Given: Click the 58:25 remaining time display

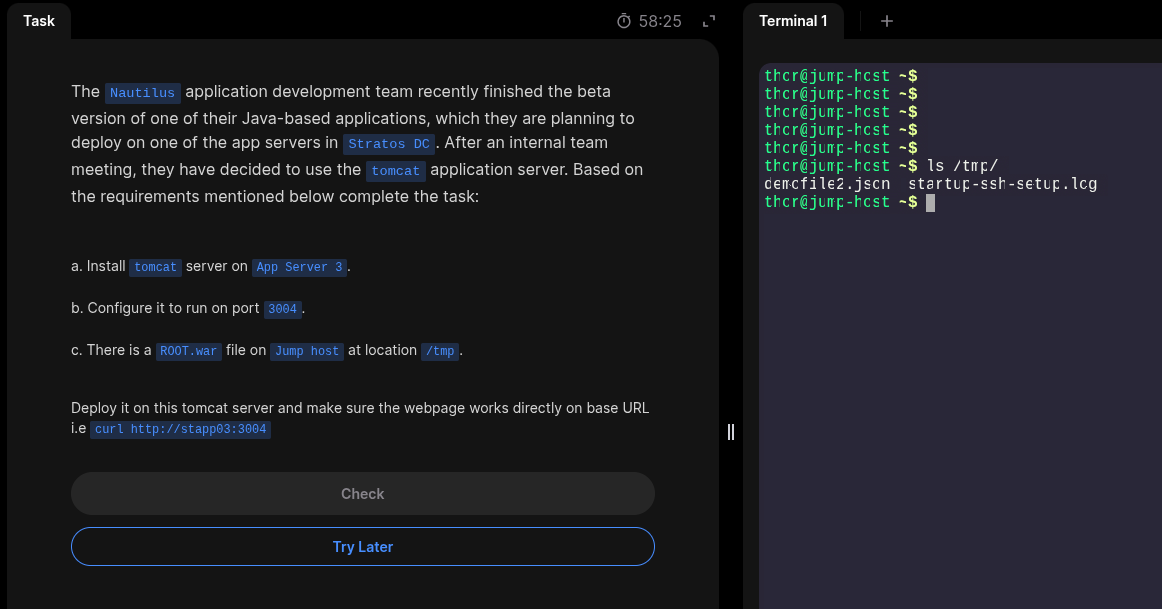Looking at the screenshot, I should click(660, 21).
